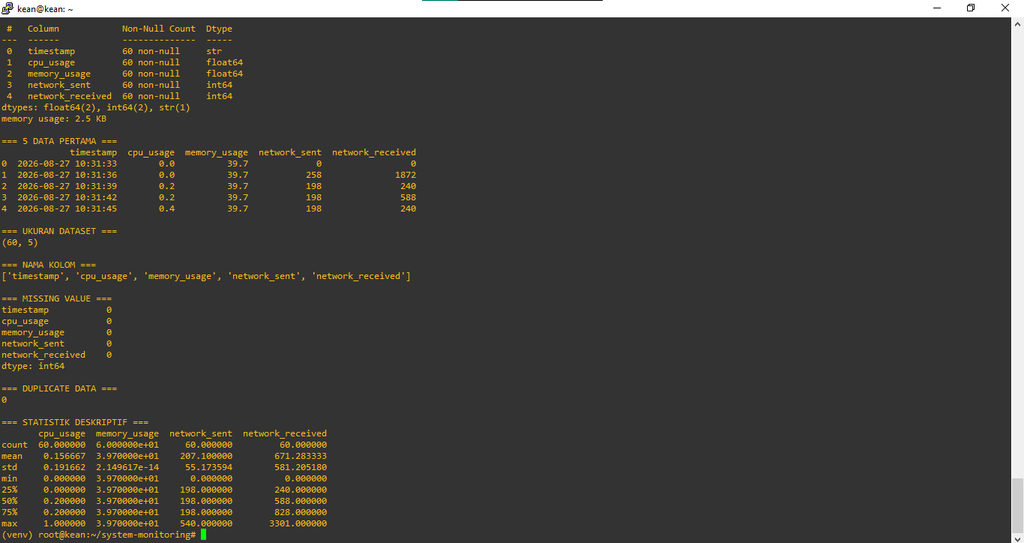
Task: Click the network_sent value '258'
Action: pos(313,175)
